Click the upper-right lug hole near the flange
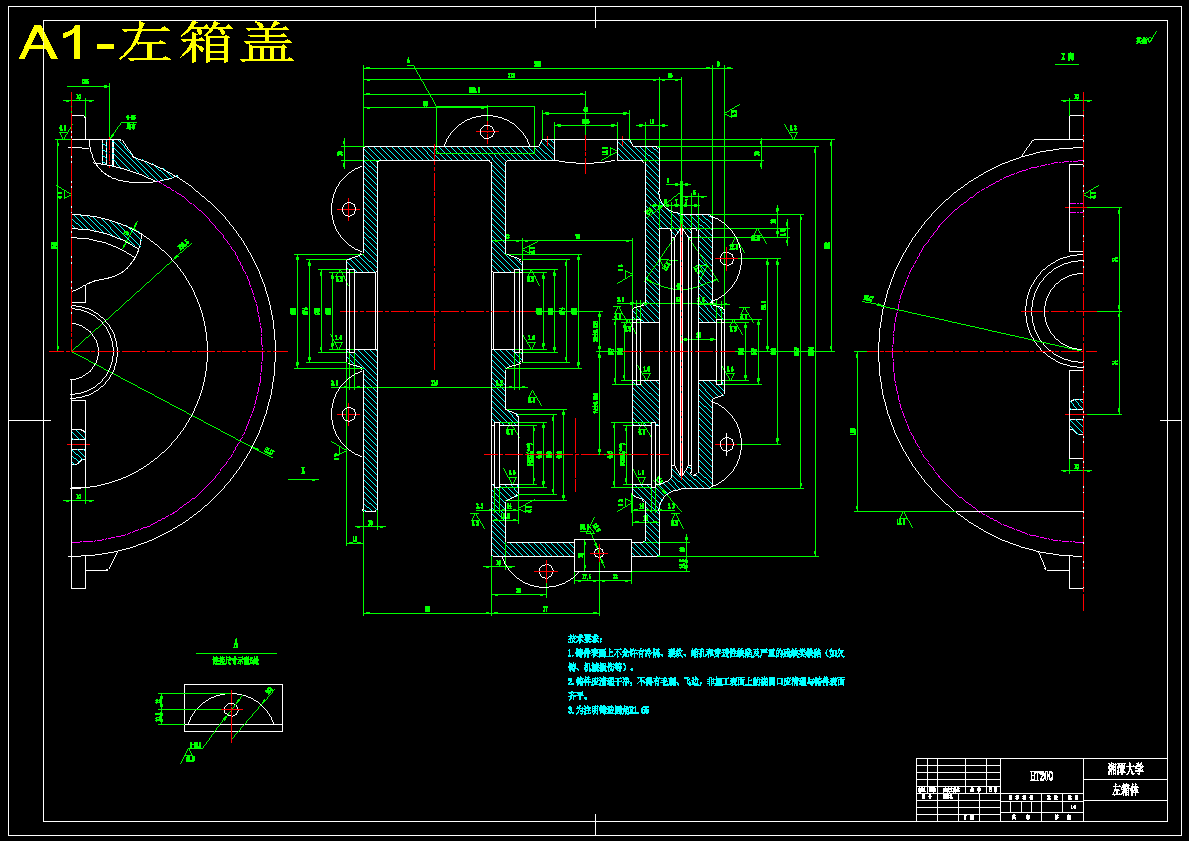The height and width of the screenshot is (841, 1189). pos(726,259)
